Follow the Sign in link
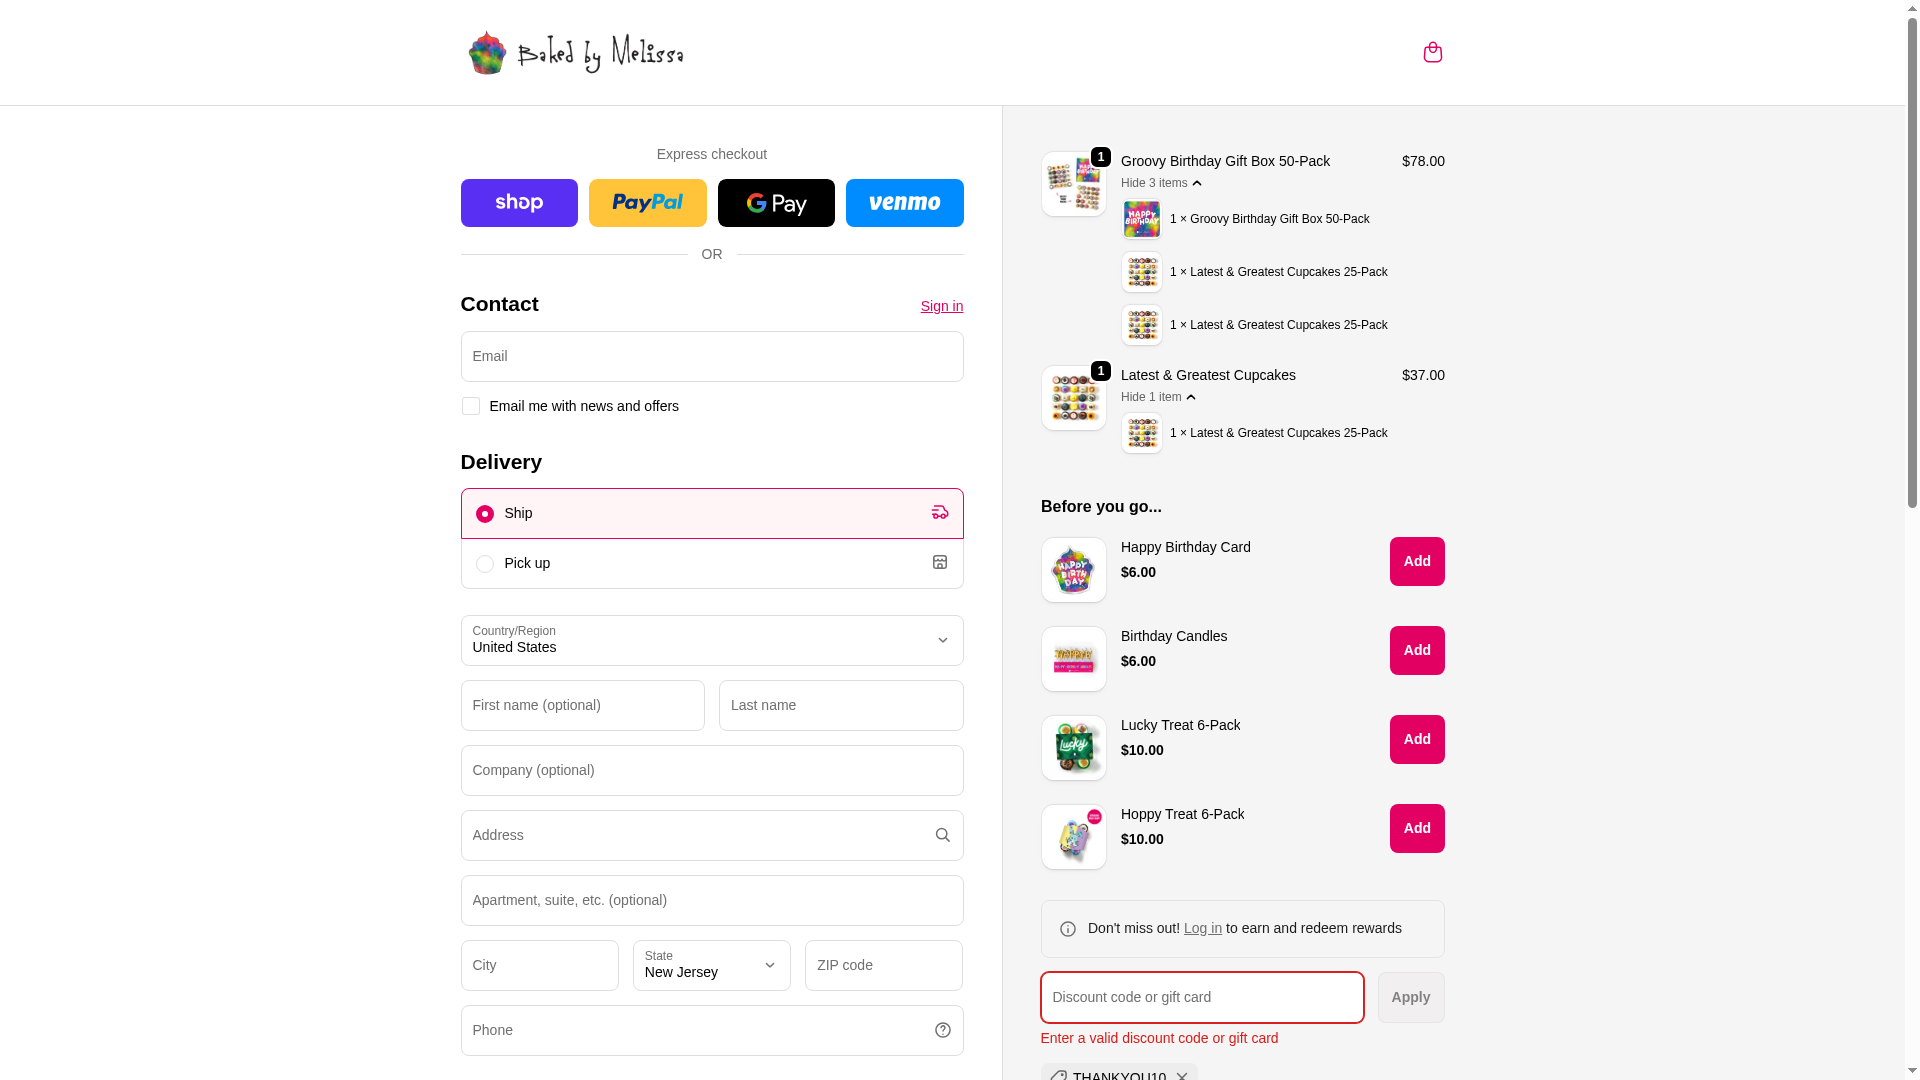This screenshot has height=1080, width=1920. (x=942, y=306)
